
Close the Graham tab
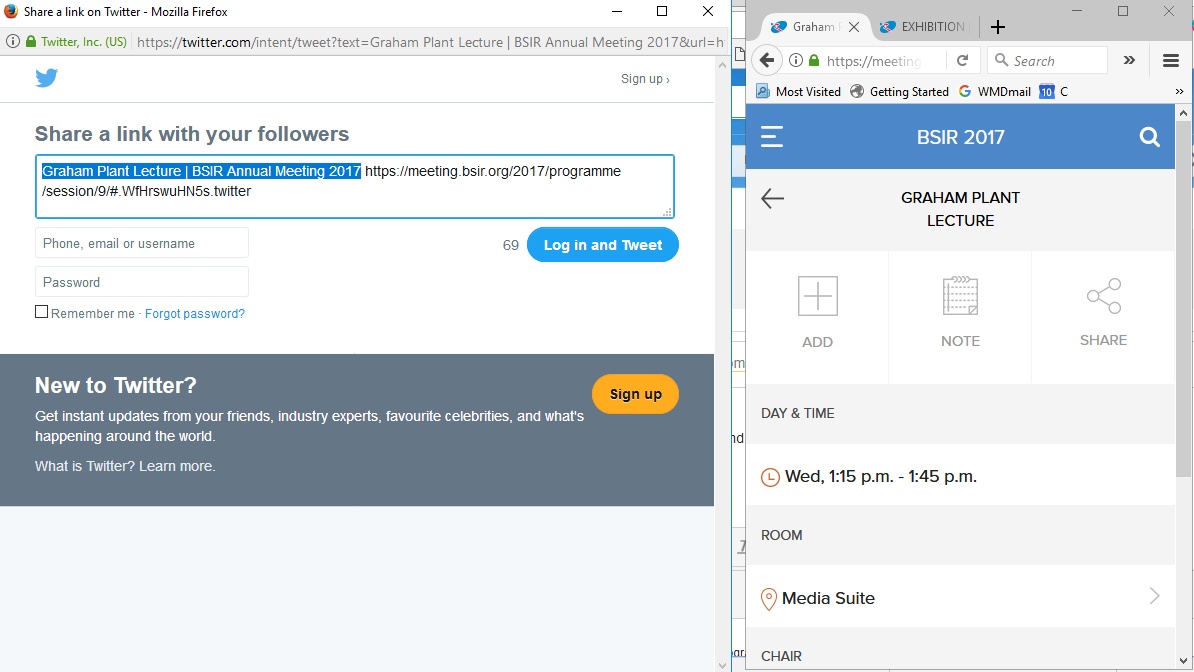coord(854,27)
